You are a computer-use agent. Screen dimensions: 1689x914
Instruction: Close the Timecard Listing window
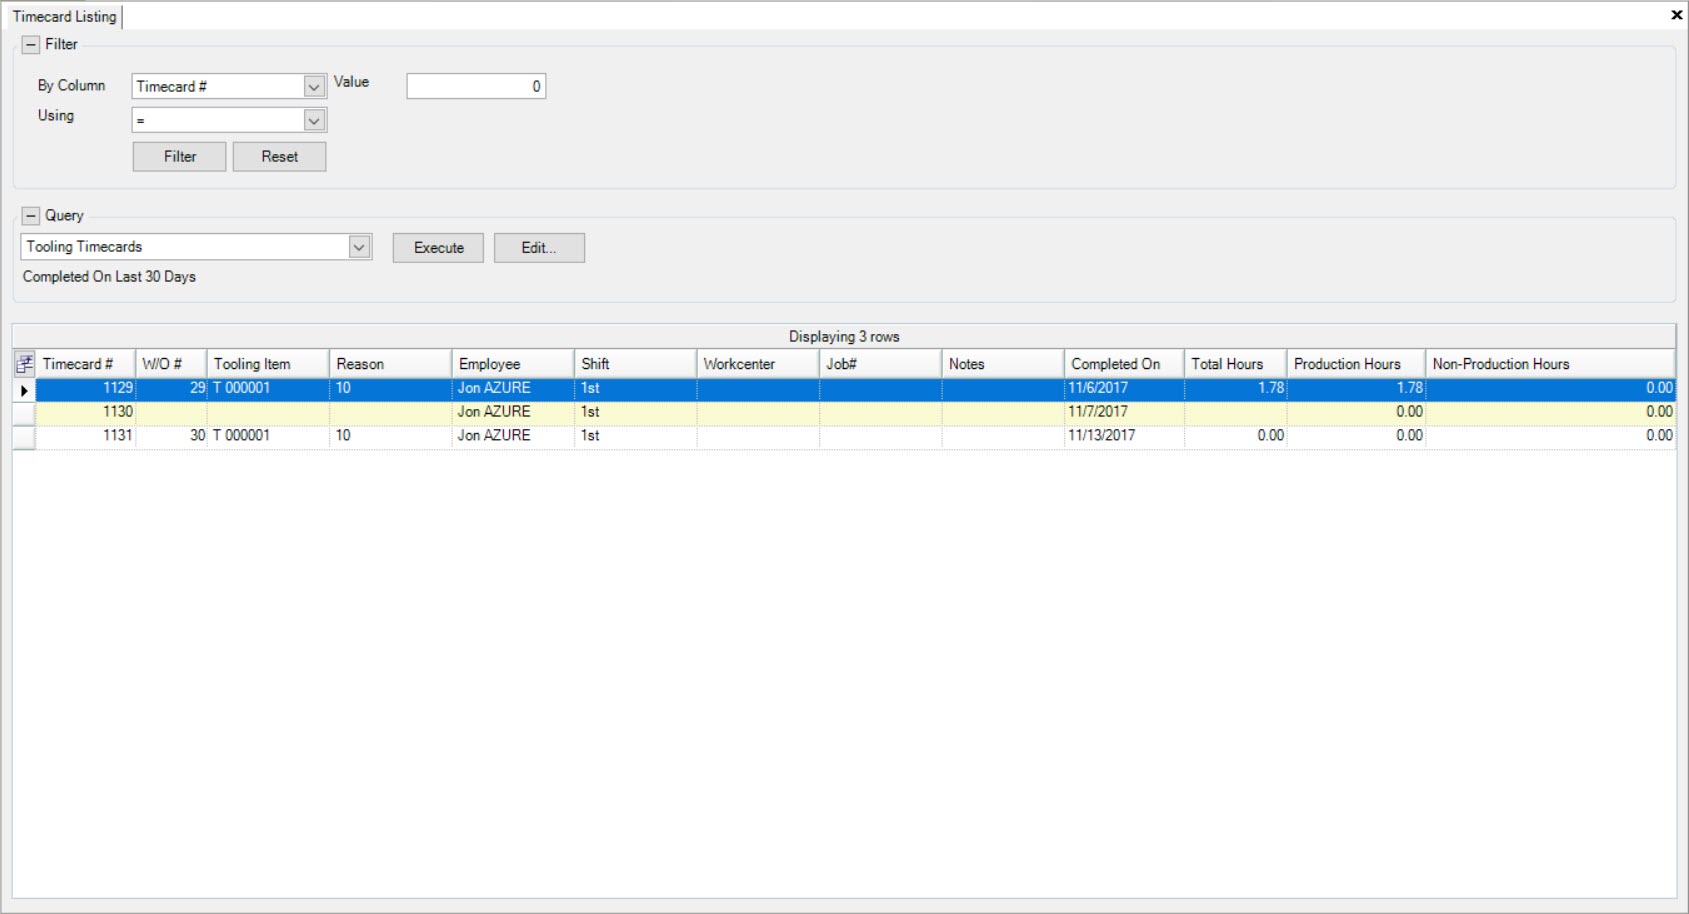coord(1676,15)
